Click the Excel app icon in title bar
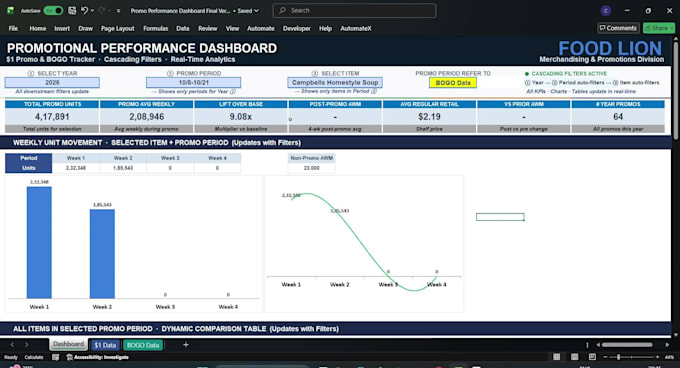This screenshot has width=680, height=368. [x=10, y=10]
